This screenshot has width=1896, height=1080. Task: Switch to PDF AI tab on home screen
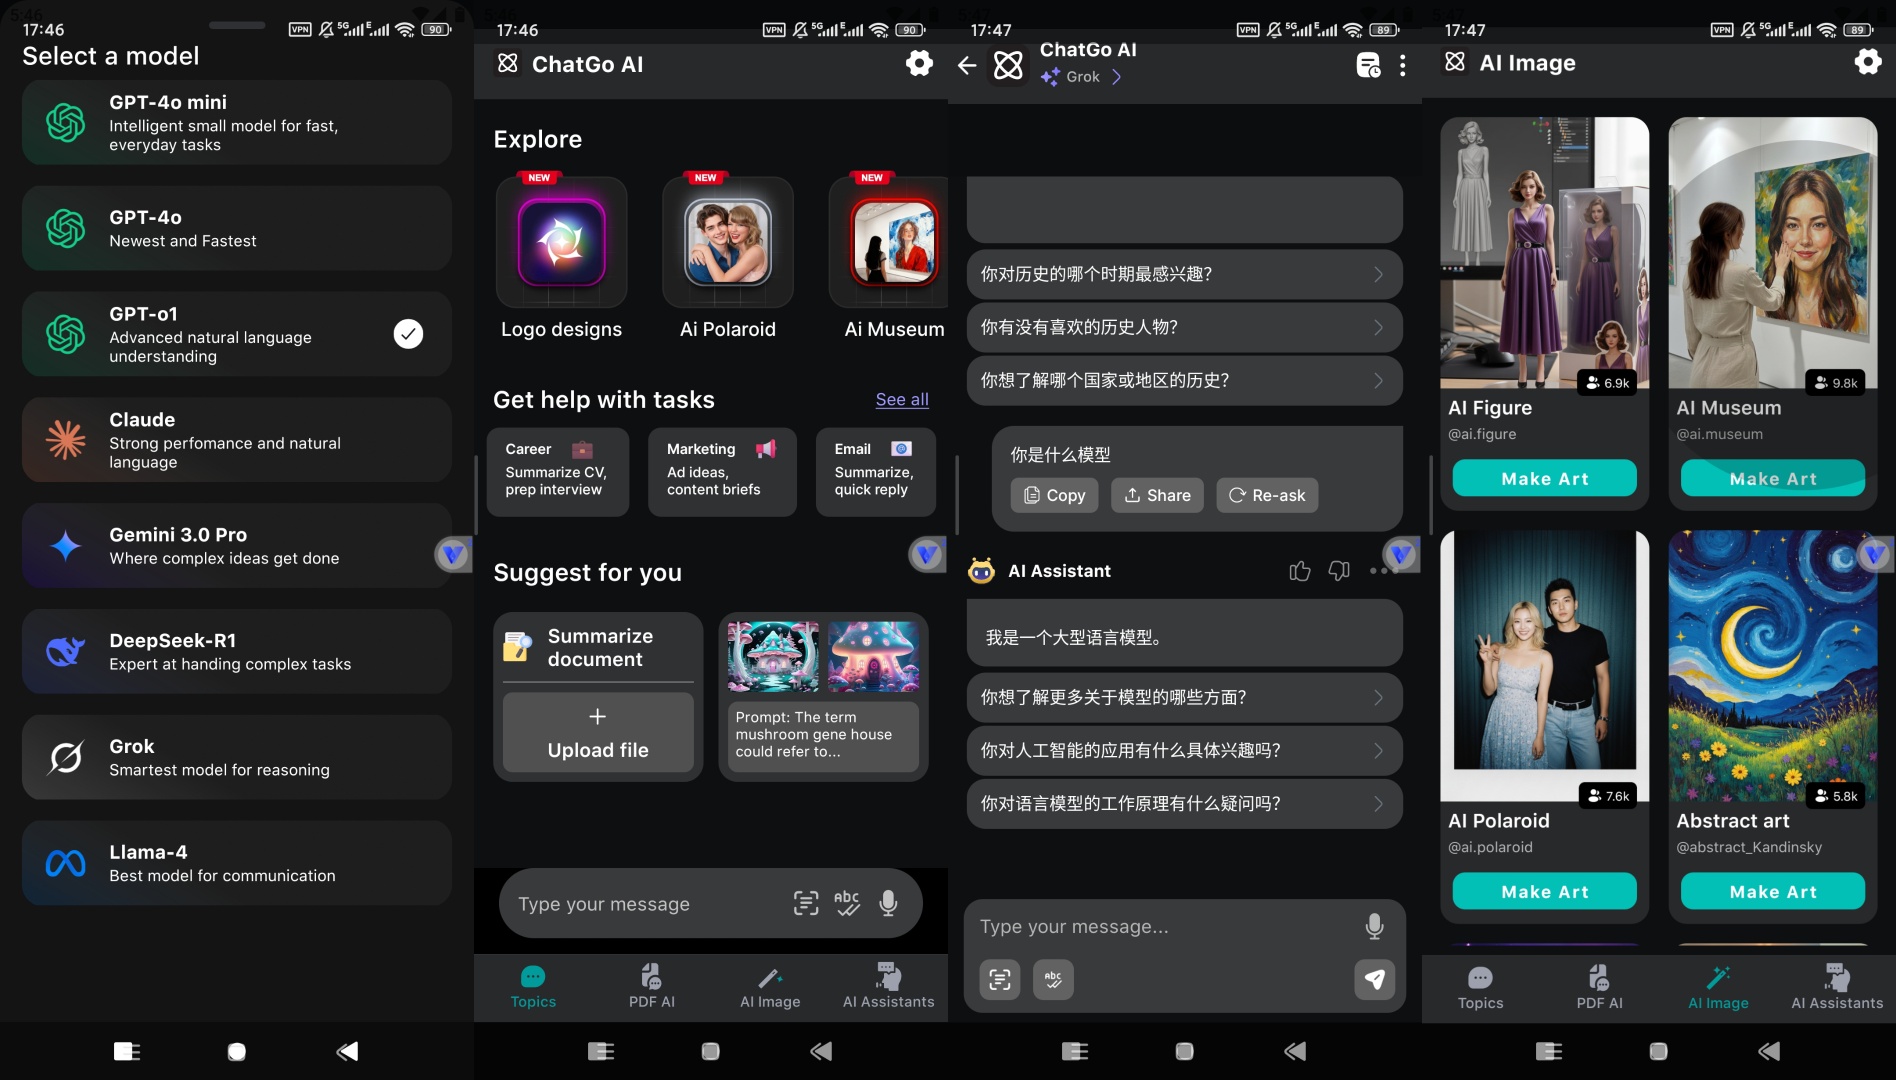[x=652, y=987]
